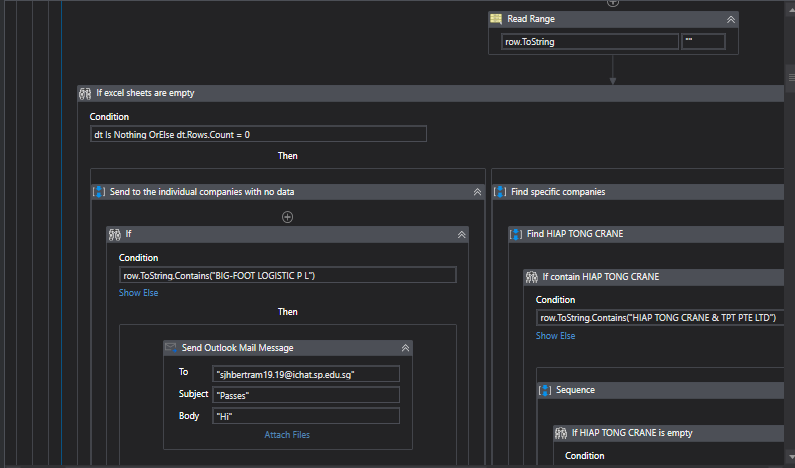795x468 pixels.
Task: Show Else branch of BIG-FOOT If
Action: (x=138, y=293)
